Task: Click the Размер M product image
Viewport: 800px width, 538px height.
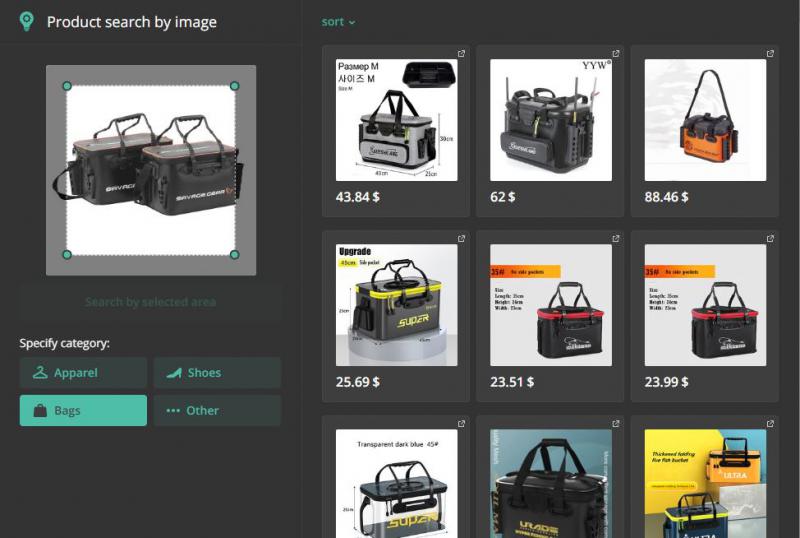Action: (396, 120)
